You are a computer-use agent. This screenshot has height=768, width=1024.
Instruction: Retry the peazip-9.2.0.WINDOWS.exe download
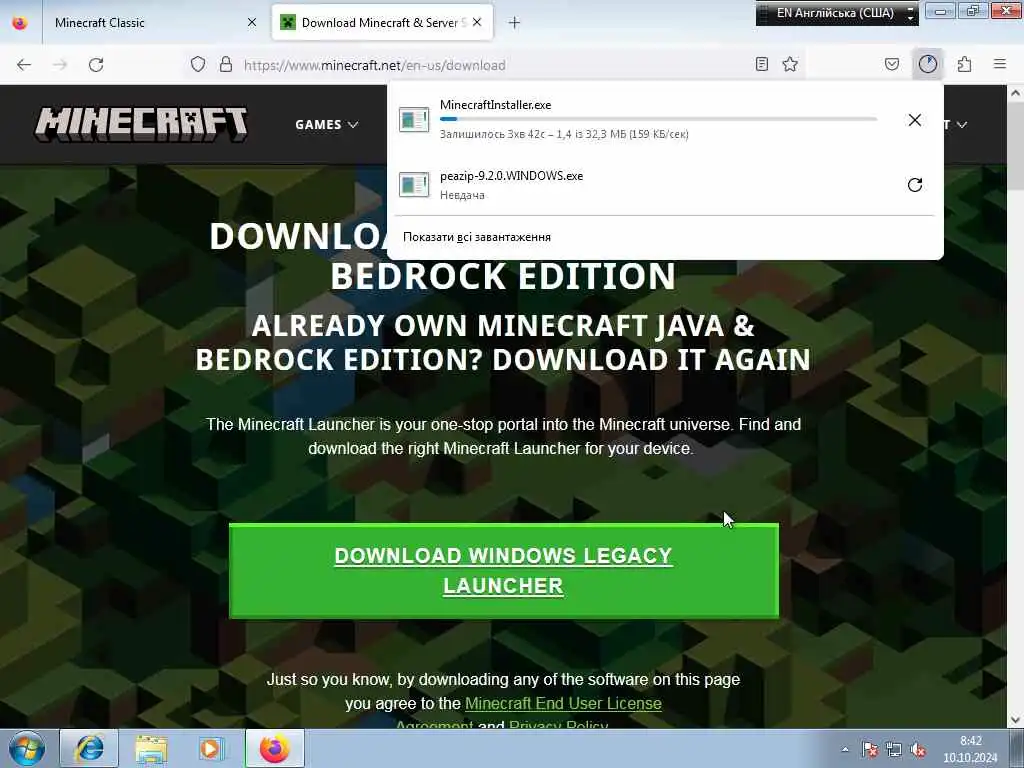click(x=915, y=185)
